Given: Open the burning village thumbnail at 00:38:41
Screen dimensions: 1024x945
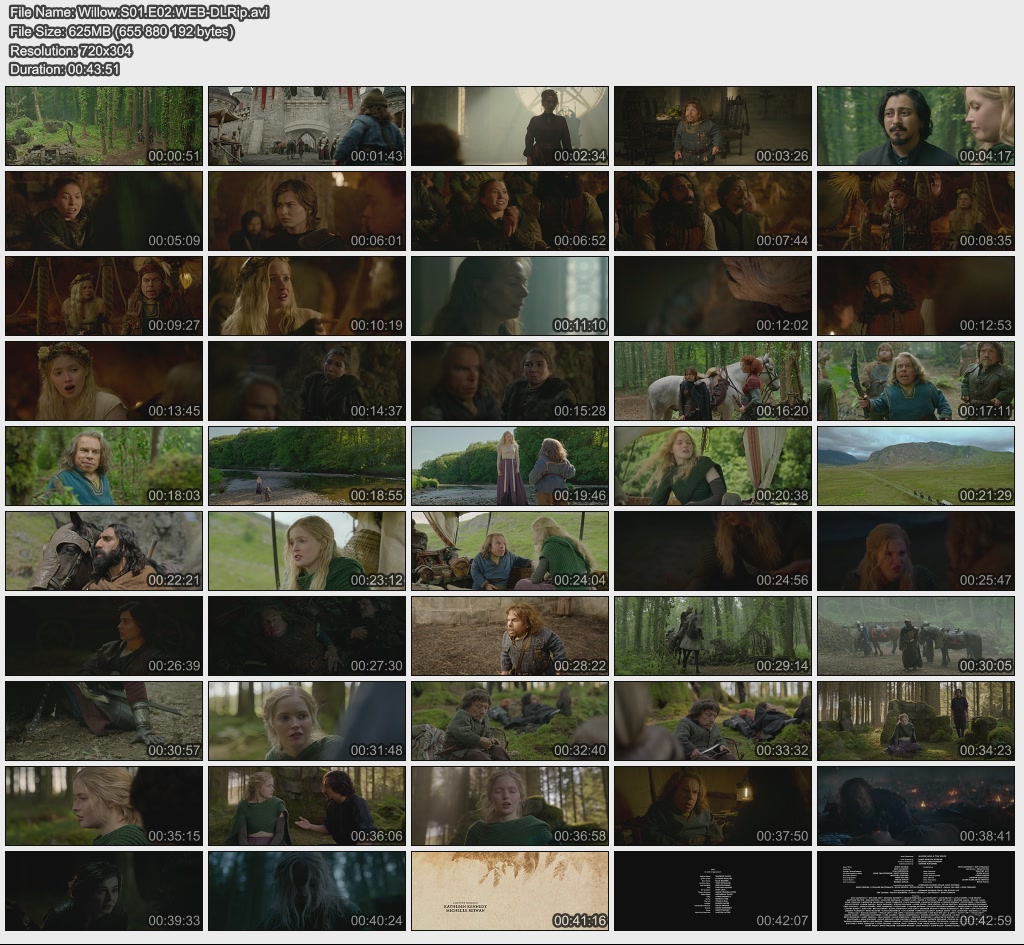Looking at the screenshot, I should (916, 807).
